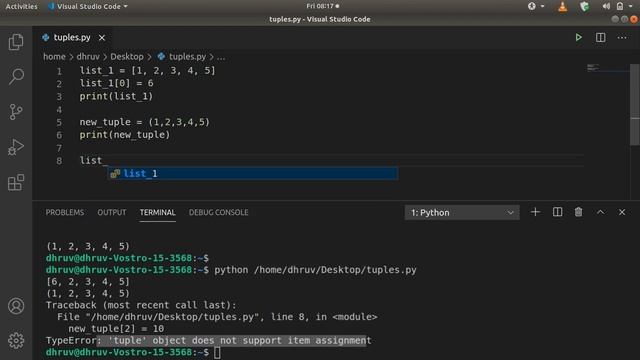Select the tuples.py editor tab
The height and width of the screenshot is (360, 640).
tap(72, 38)
